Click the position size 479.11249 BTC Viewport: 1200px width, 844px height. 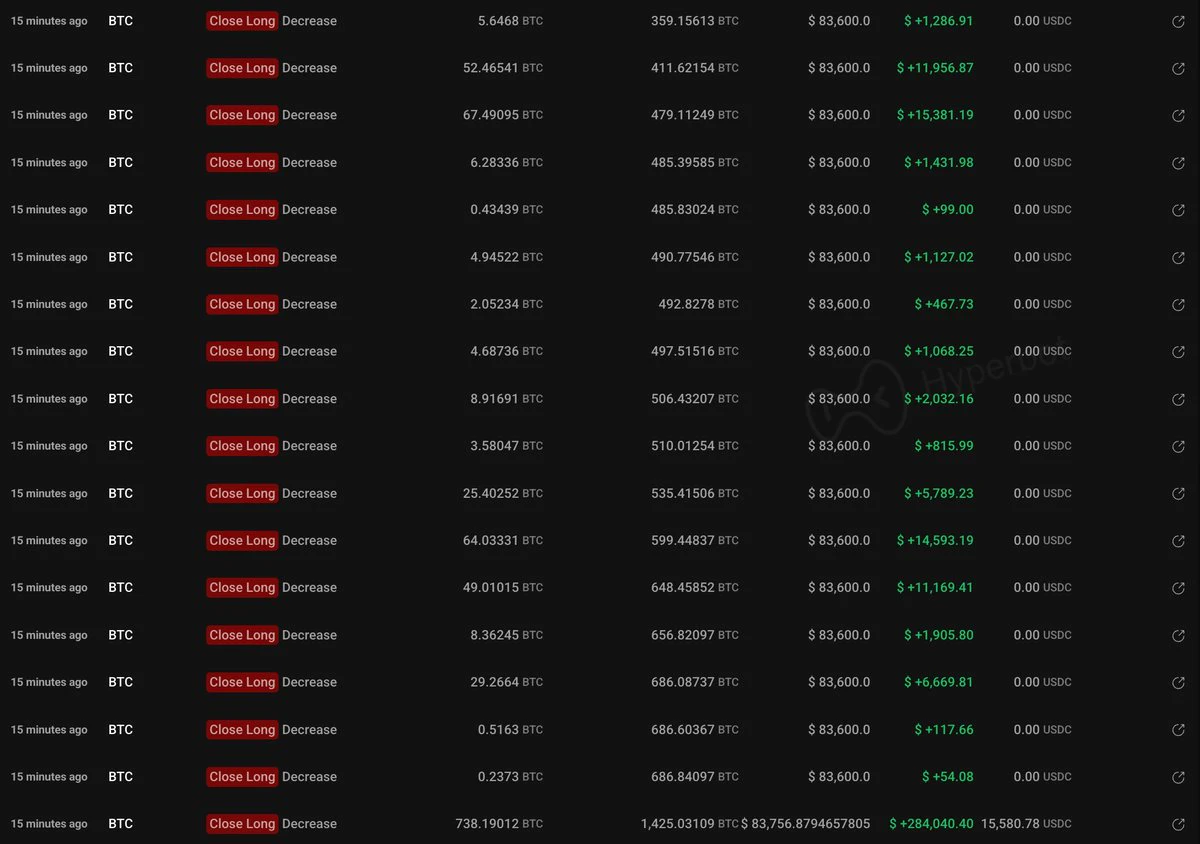point(695,115)
